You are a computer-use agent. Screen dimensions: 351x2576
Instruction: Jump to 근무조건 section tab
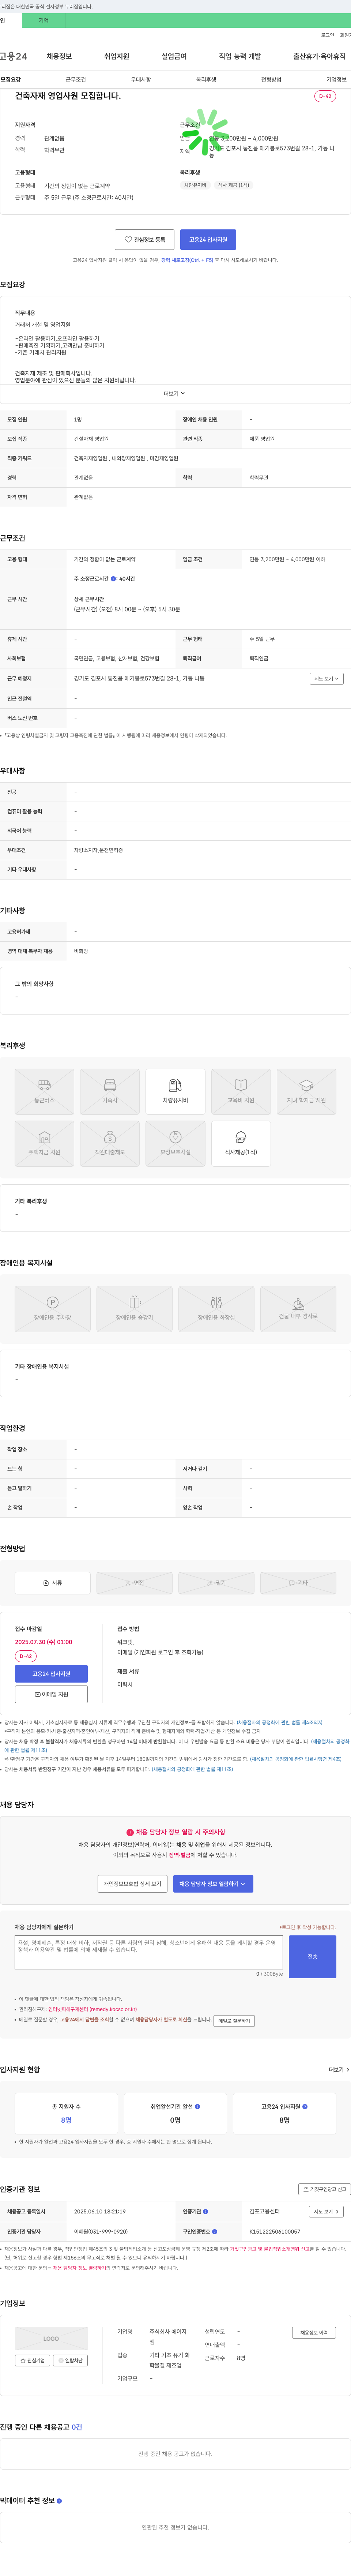76,79
